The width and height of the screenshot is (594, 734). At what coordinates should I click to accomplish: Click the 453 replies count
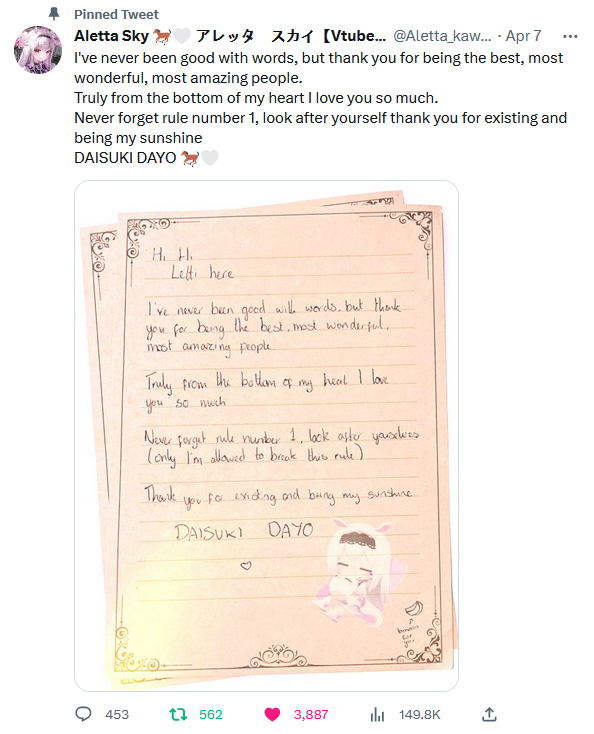117,714
